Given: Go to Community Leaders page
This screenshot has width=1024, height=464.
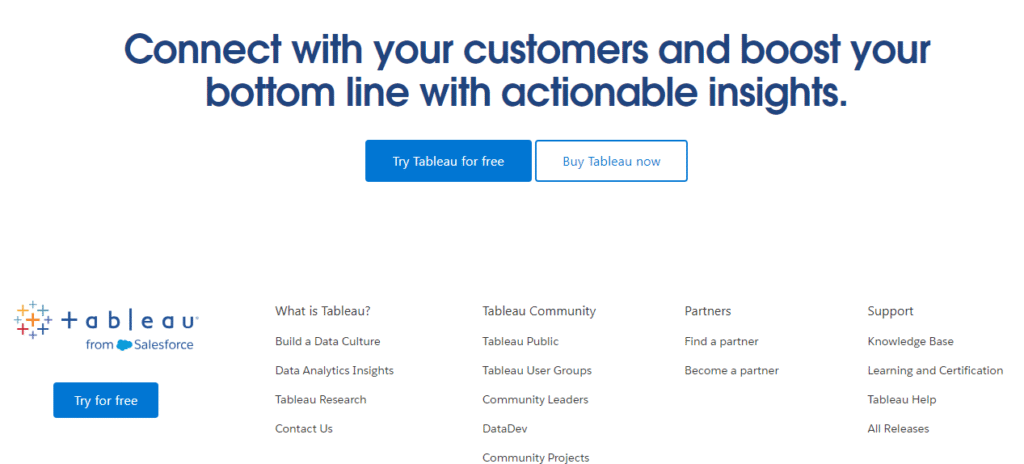Looking at the screenshot, I should pyautogui.click(x=535, y=399).
